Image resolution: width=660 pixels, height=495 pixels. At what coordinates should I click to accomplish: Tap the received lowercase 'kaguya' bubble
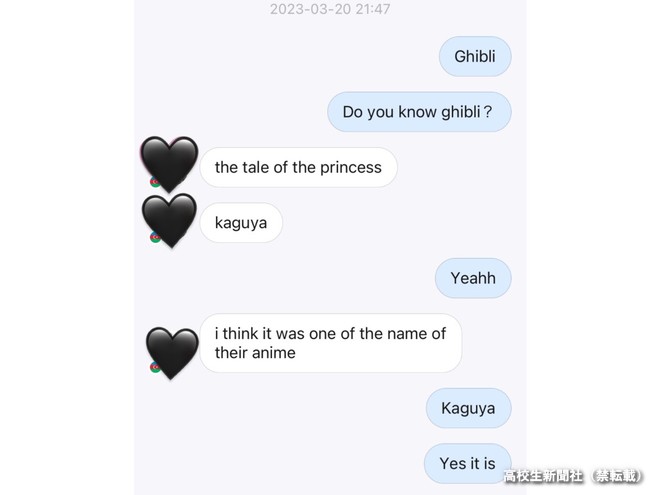pos(241,223)
